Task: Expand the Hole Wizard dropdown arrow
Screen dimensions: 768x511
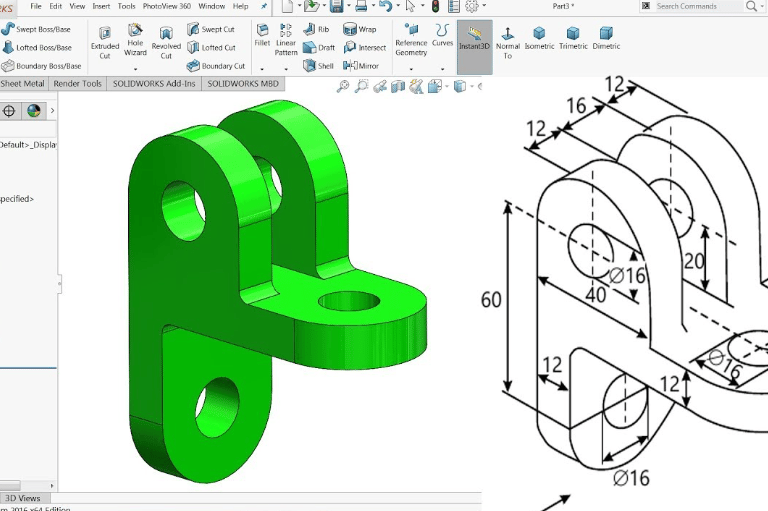Action: pos(135,69)
